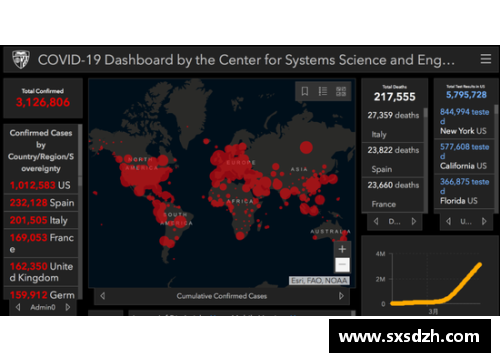Go to next map view right arrow
This screenshot has height=362, width=500.
(x=341, y=296)
